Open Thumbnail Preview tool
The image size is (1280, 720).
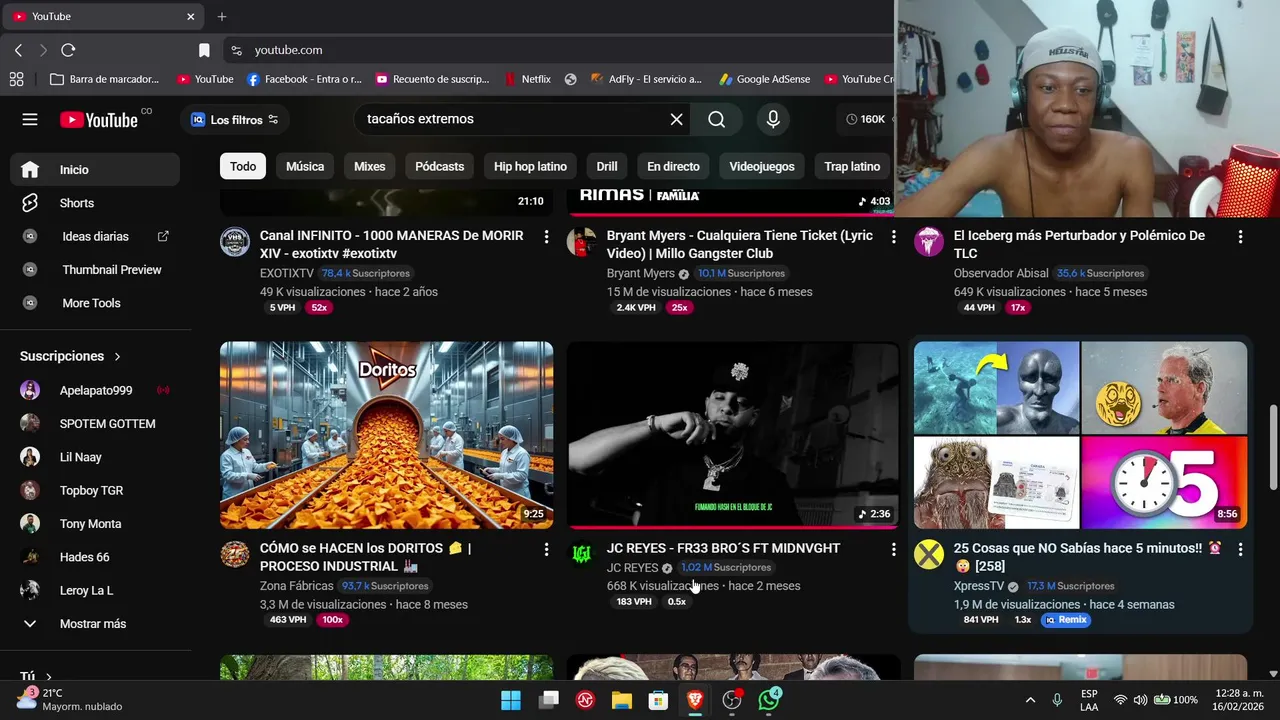pyautogui.click(x=95, y=270)
